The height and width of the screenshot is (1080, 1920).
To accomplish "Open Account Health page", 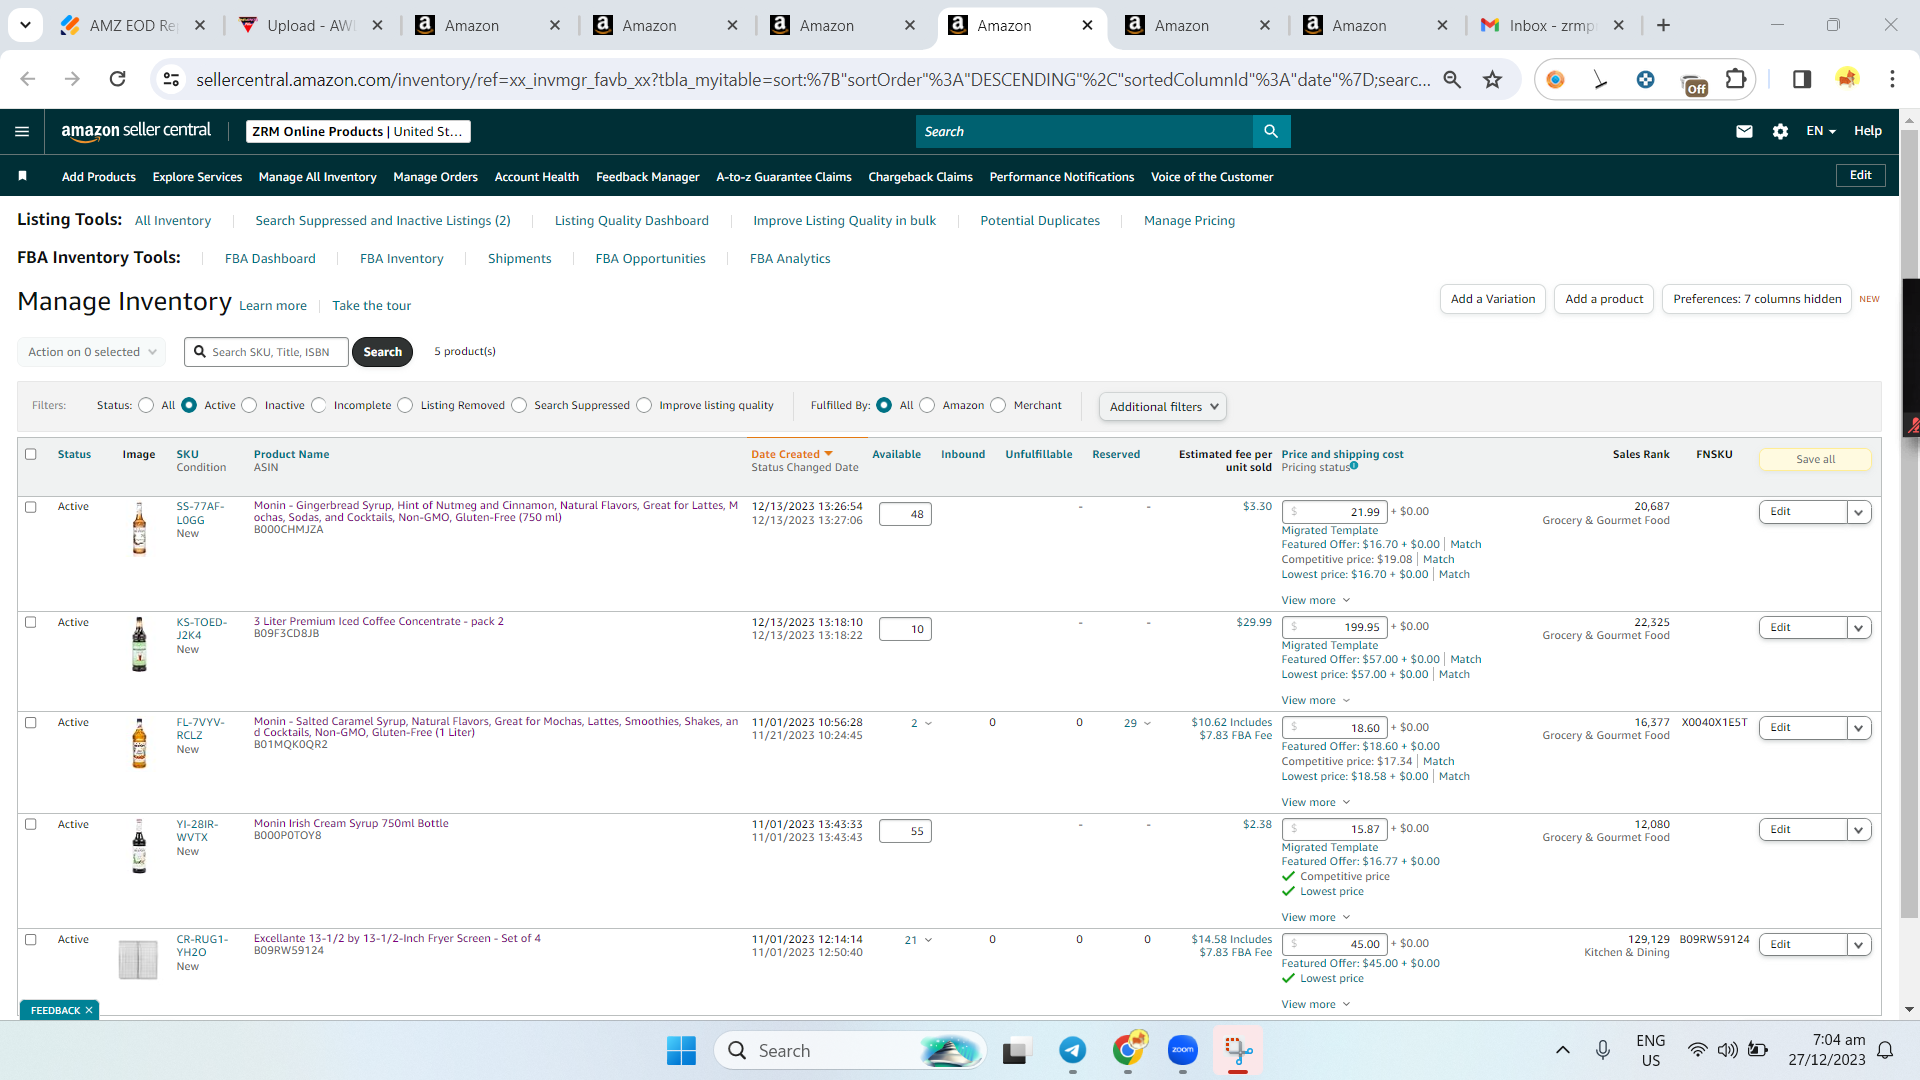I will (x=536, y=177).
